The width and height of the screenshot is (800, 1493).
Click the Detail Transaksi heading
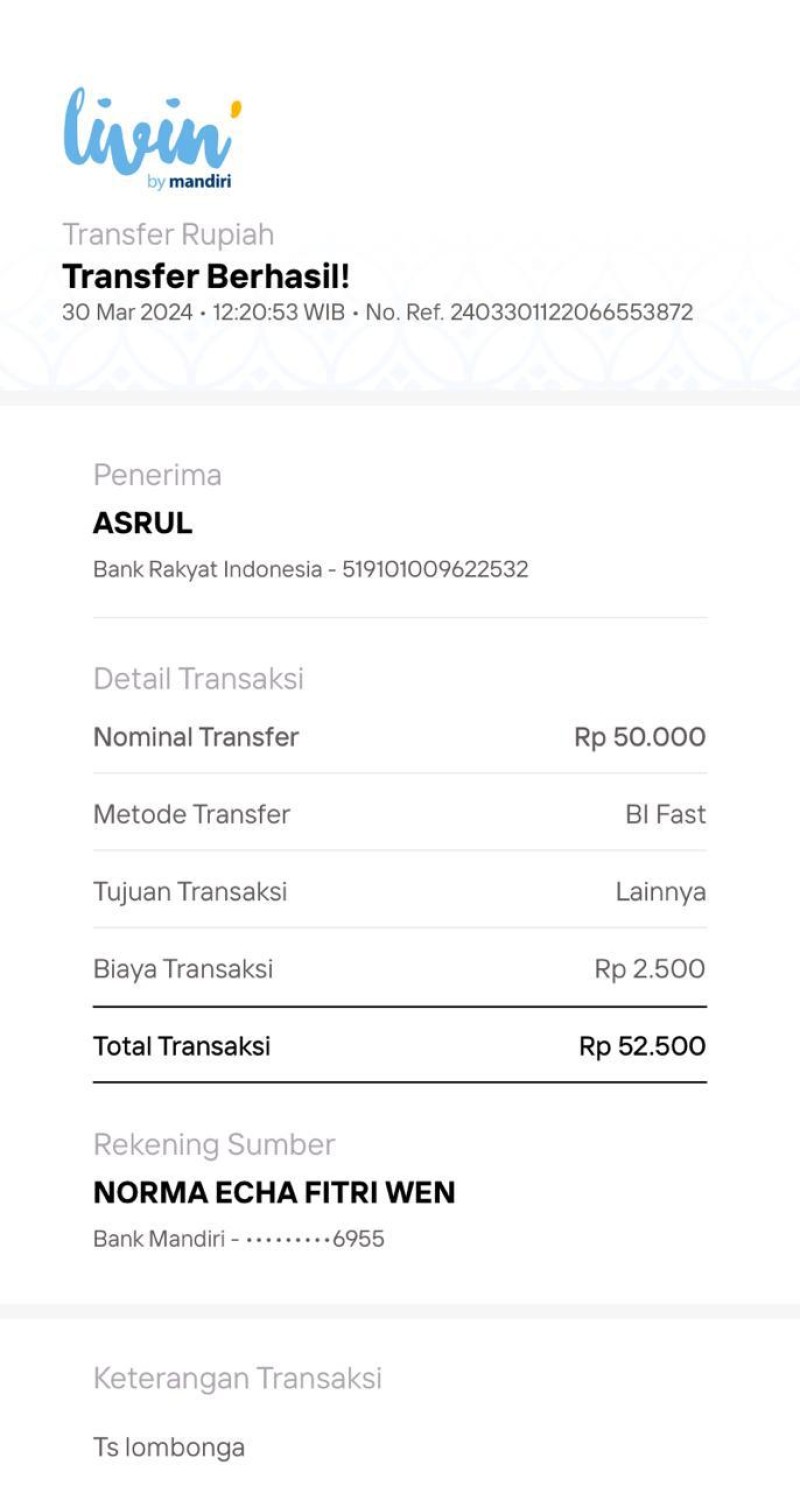click(x=198, y=679)
